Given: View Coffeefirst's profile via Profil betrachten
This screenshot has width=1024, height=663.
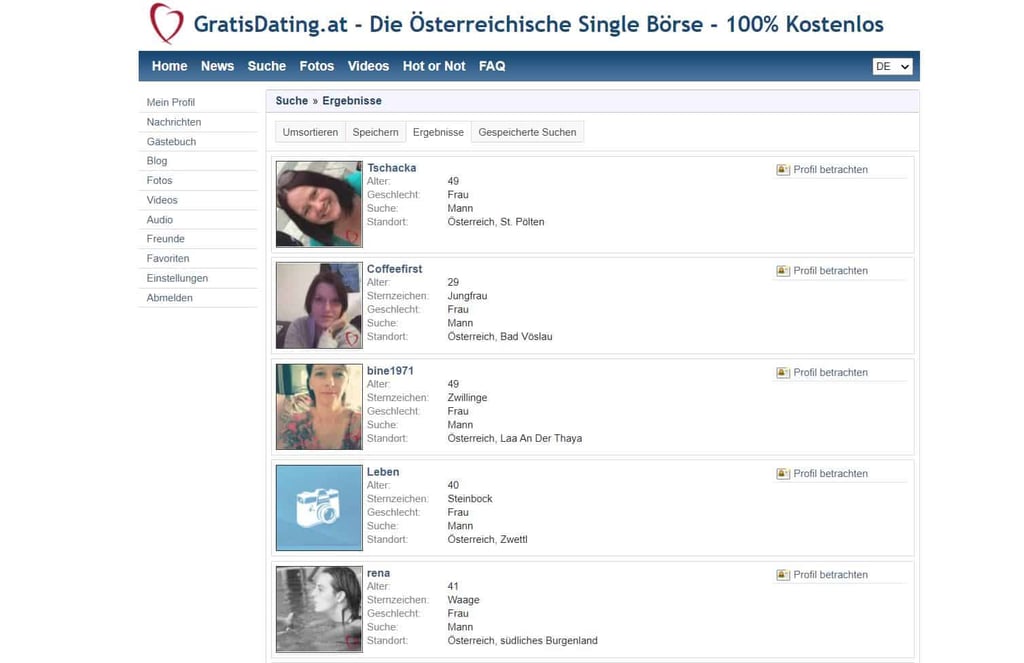Looking at the screenshot, I should [830, 271].
